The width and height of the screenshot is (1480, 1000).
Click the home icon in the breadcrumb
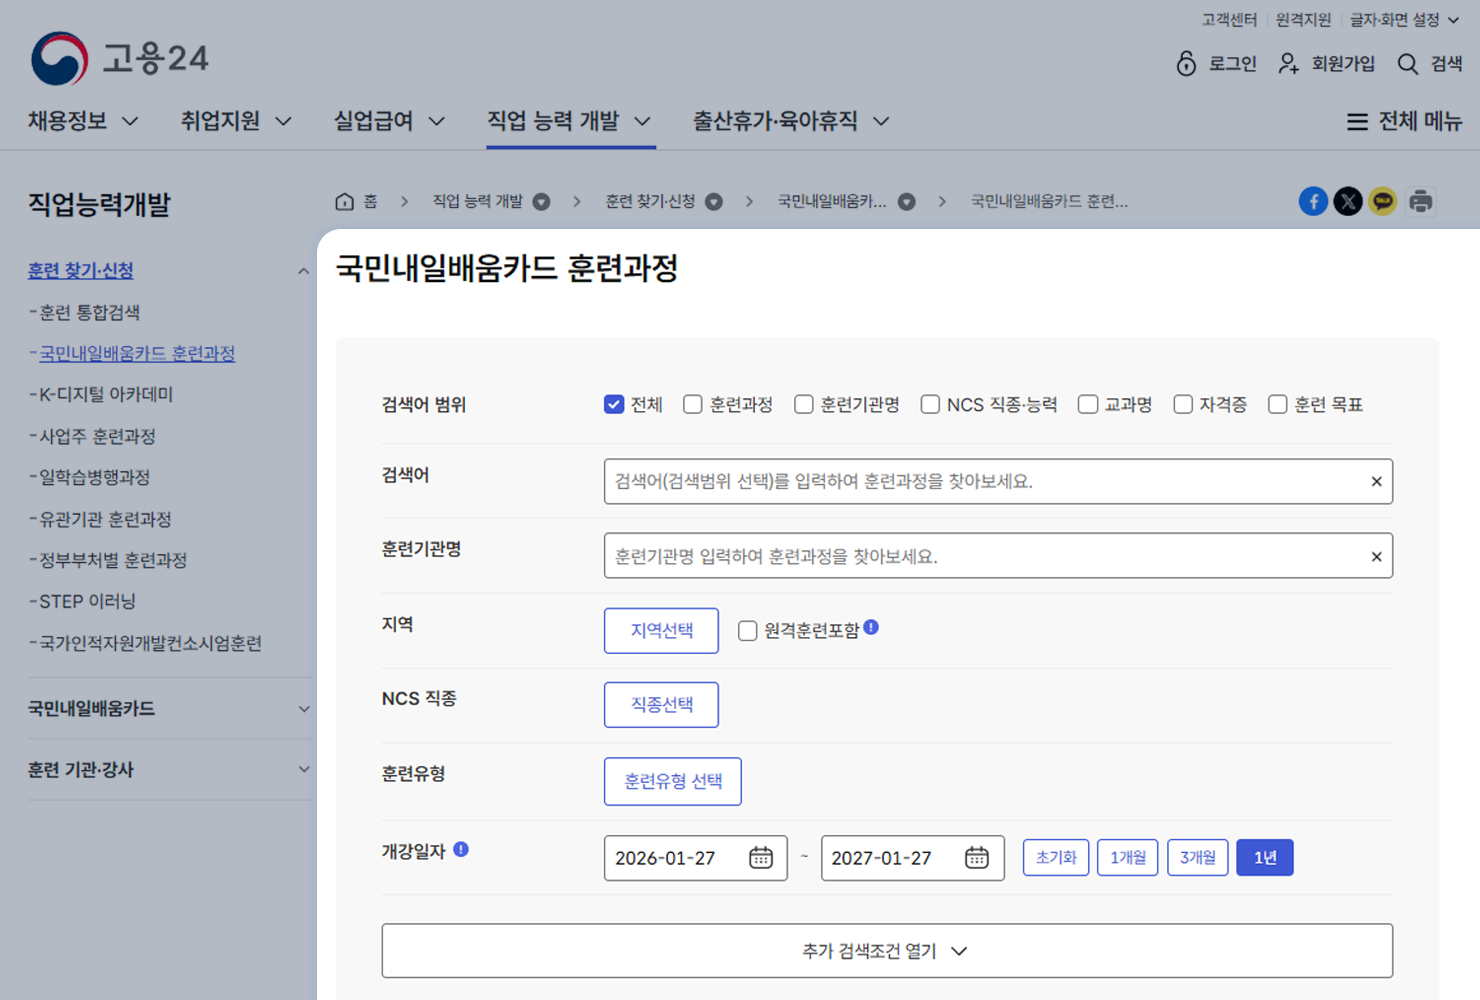pyautogui.click(x=344, y=201)
